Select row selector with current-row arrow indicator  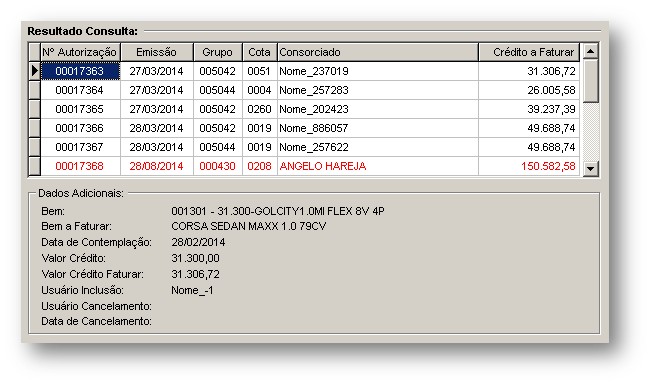34,71
